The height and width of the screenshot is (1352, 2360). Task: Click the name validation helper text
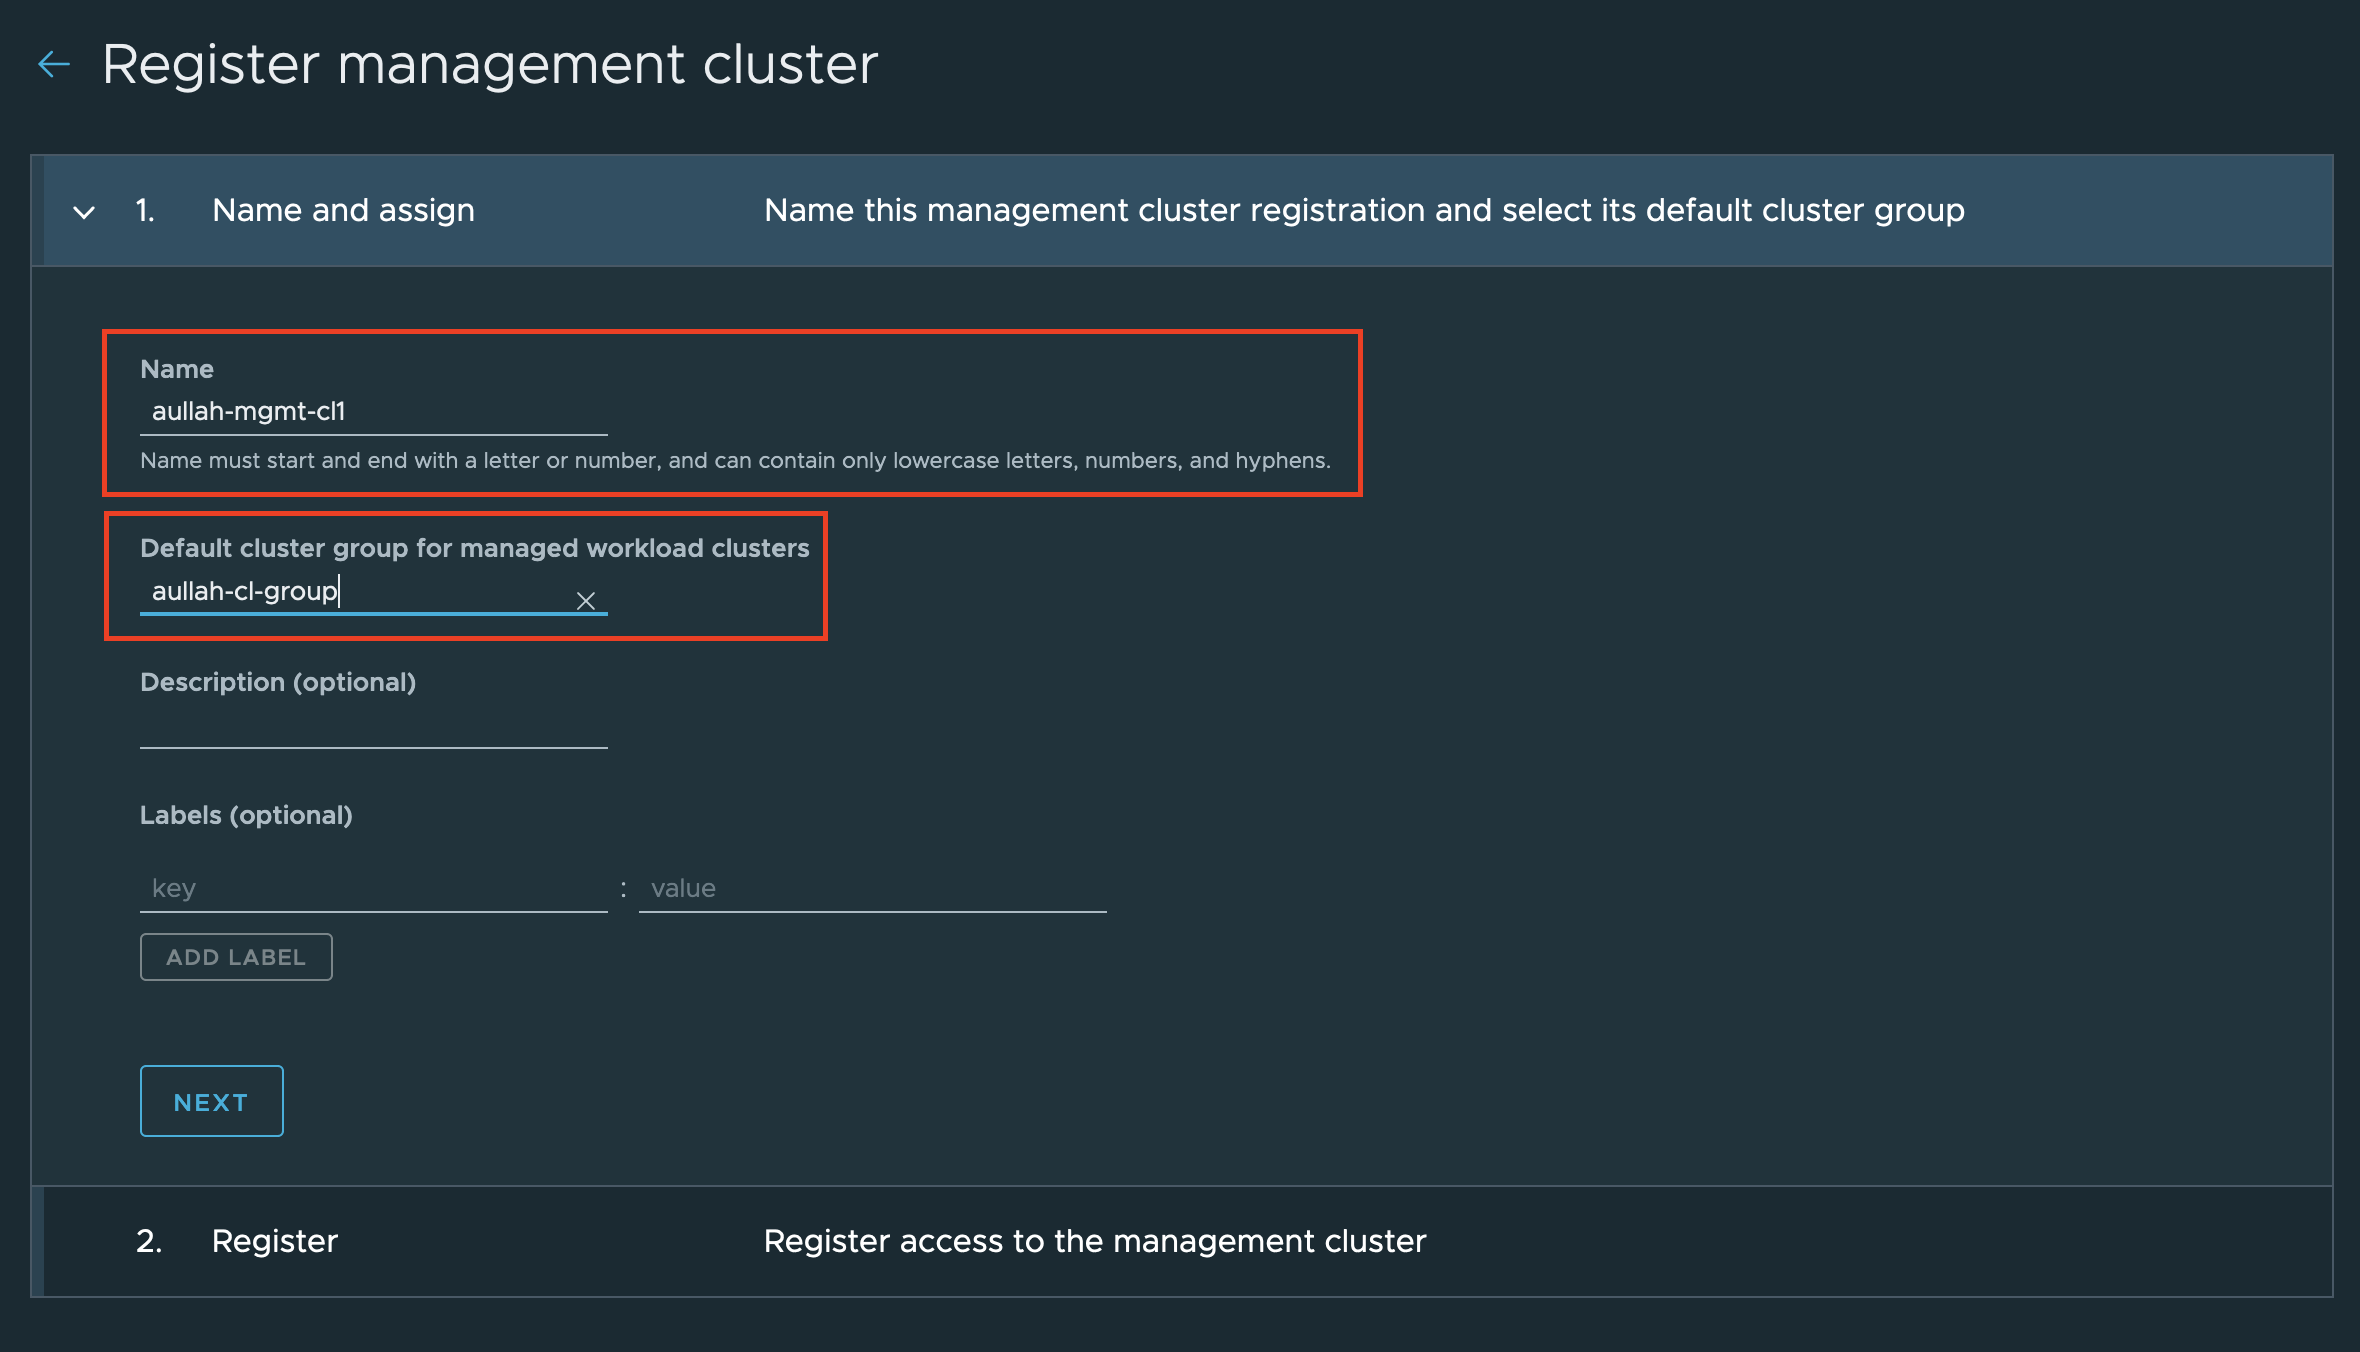pos(735,461)
